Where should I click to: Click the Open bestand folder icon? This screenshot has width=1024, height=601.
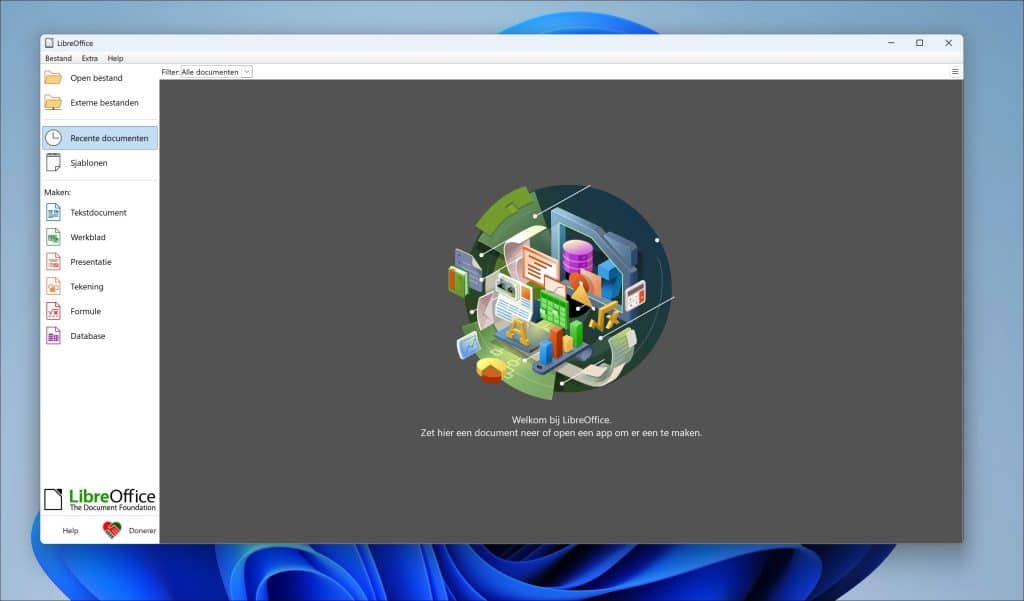[x=53, y=78]
